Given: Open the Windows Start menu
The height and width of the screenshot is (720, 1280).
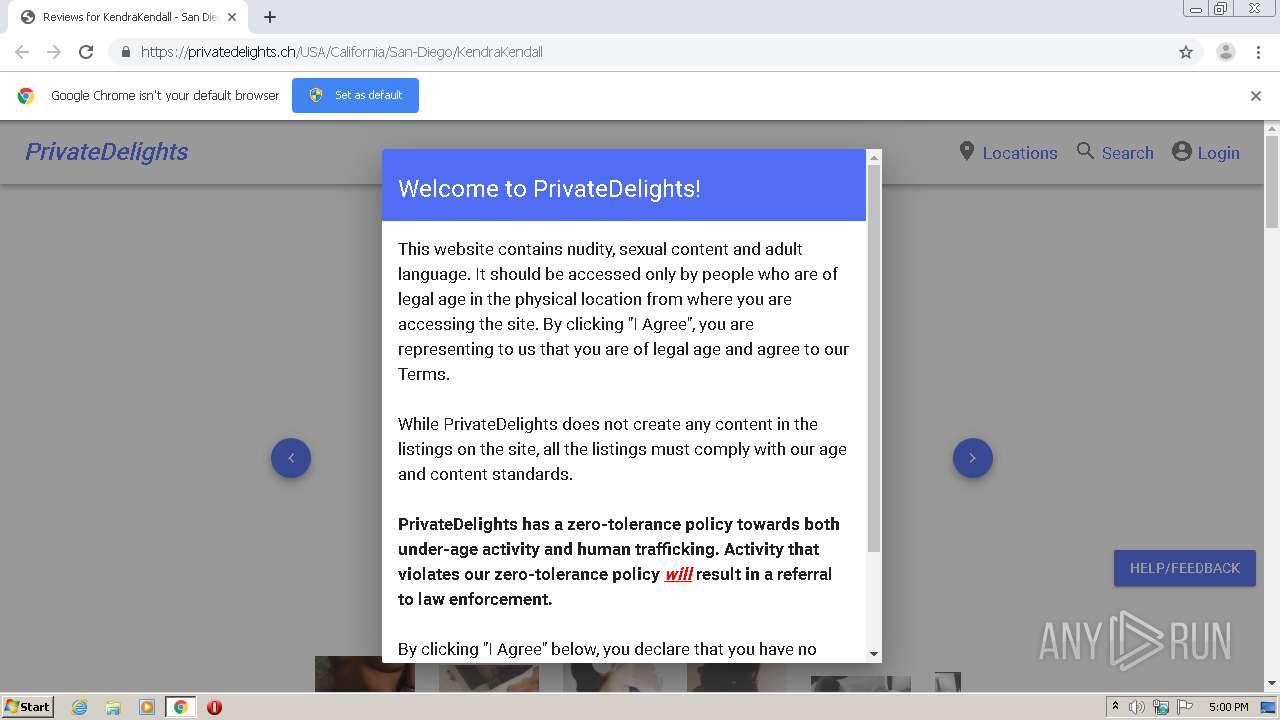Looking at the screenshot, I should (x=28, y=706).
